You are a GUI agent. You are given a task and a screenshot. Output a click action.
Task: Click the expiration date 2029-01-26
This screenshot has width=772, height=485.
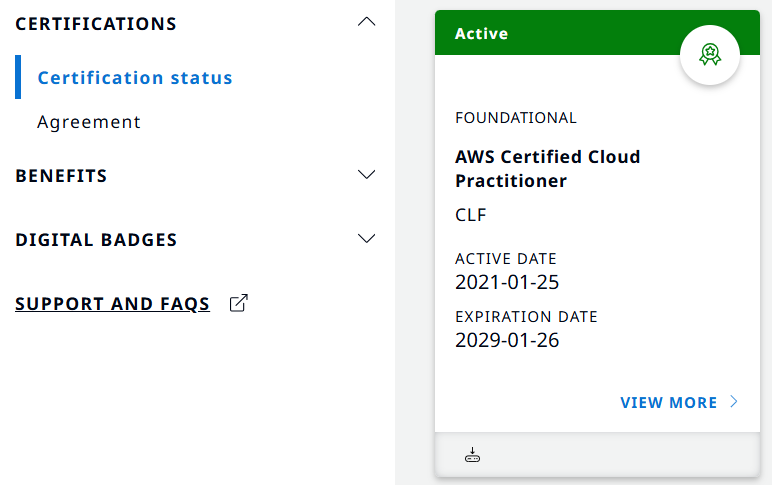507,340
